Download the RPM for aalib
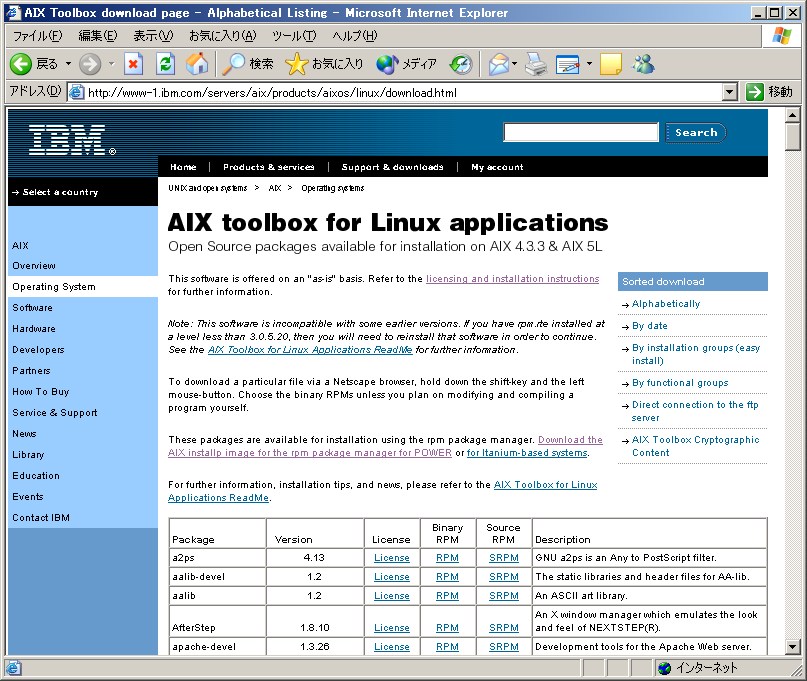The width and height of the screenshot is (807, 681). [x=446, y=595]
